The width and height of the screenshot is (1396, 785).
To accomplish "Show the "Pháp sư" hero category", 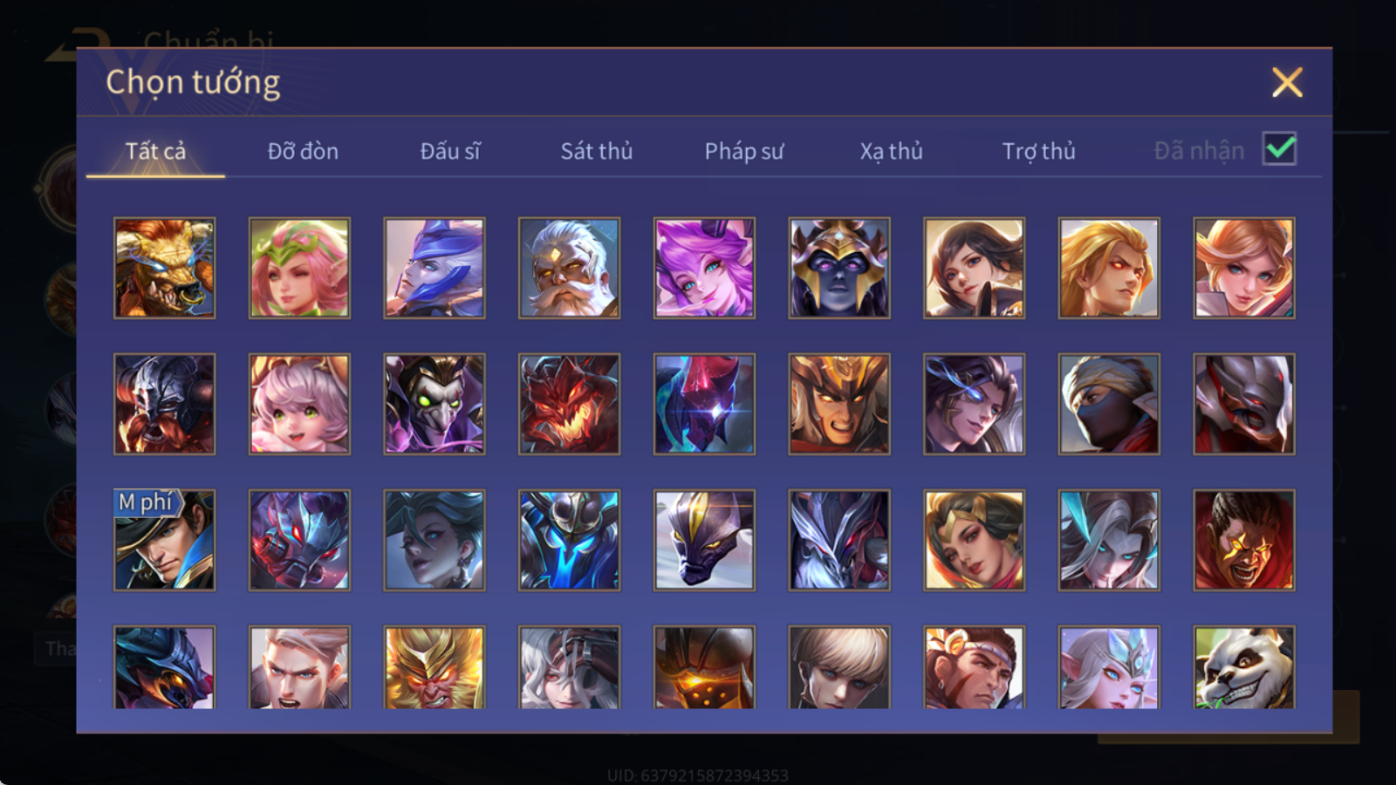I will pos(744,151).
